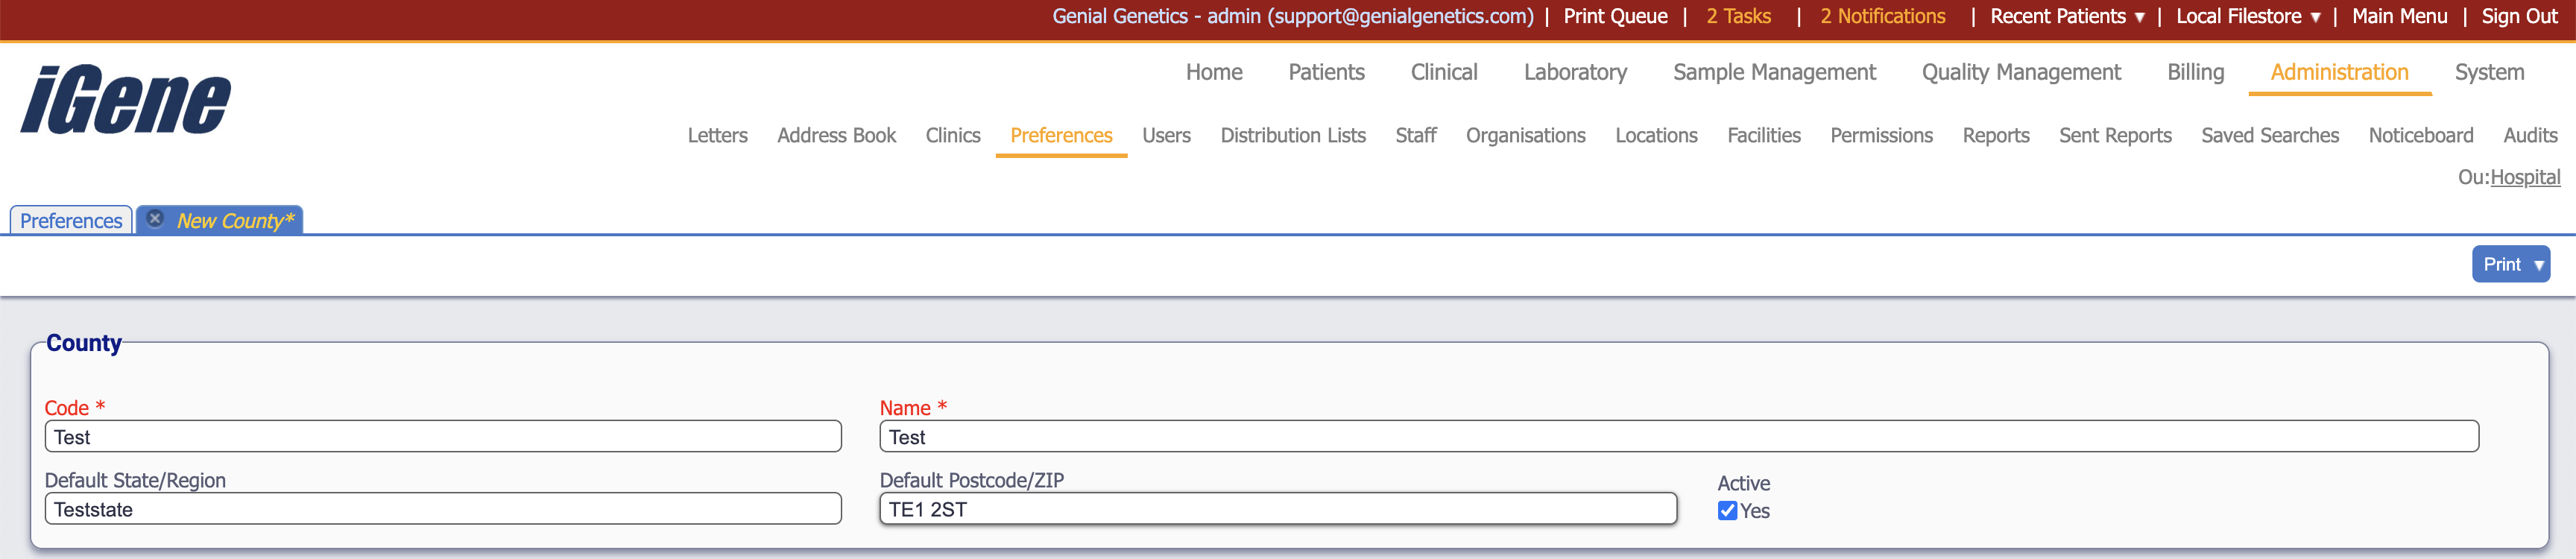Close the New County tab
2576x559 pixels.
pos(155,219)
